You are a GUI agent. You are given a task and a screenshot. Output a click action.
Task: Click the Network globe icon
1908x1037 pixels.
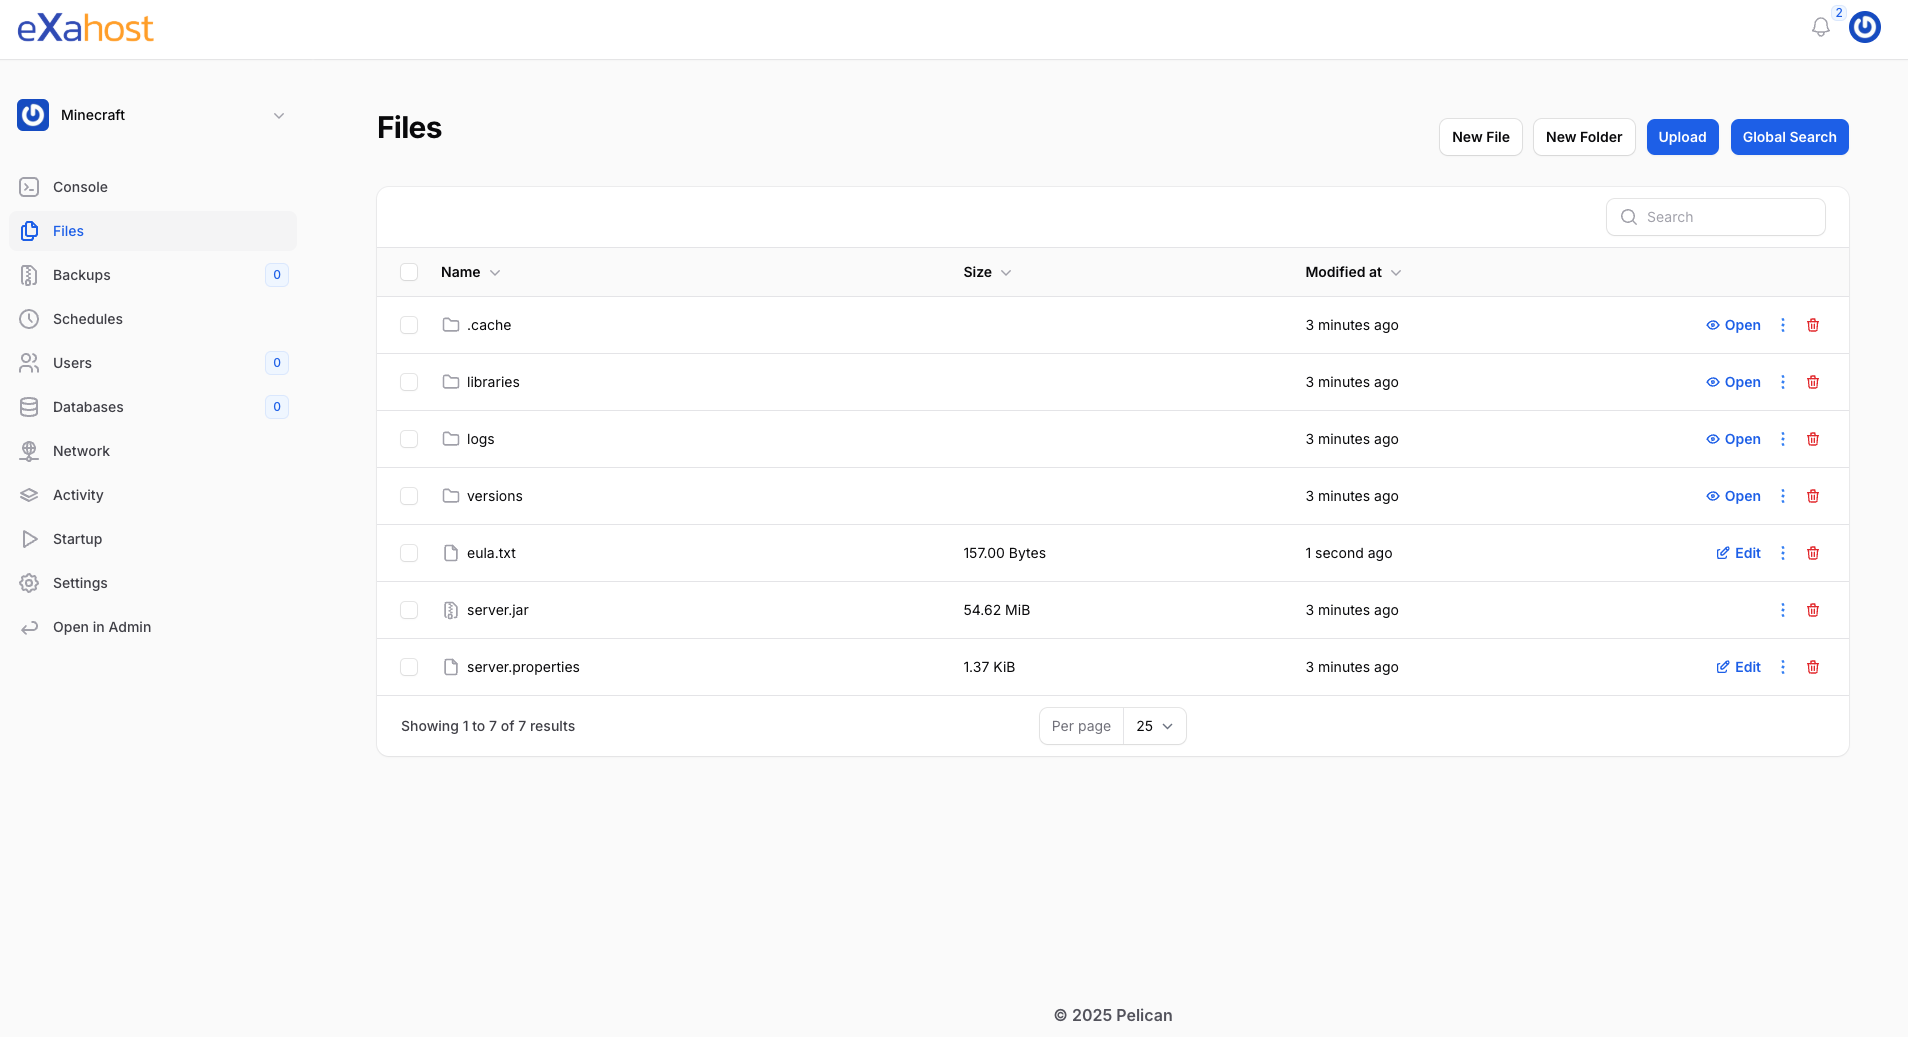30,451
